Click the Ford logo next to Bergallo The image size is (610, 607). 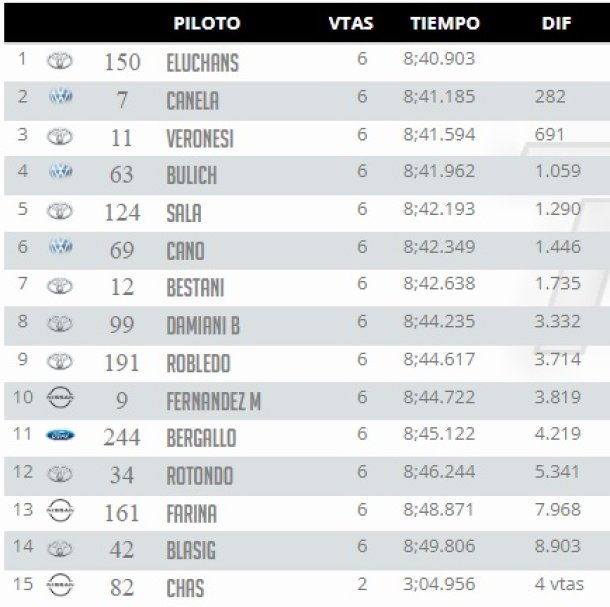tap(60, 435)
